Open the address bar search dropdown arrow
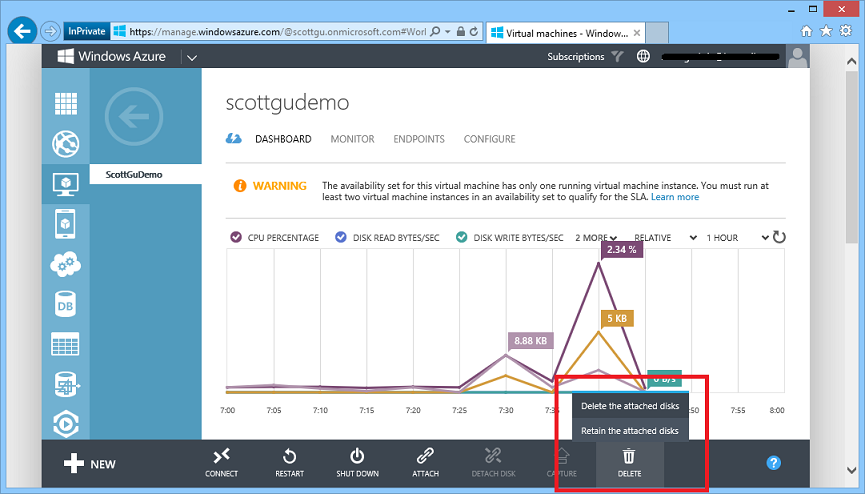The width and height of the screenshot is (865, 494). pyautogui.click(x=447, y=31)
